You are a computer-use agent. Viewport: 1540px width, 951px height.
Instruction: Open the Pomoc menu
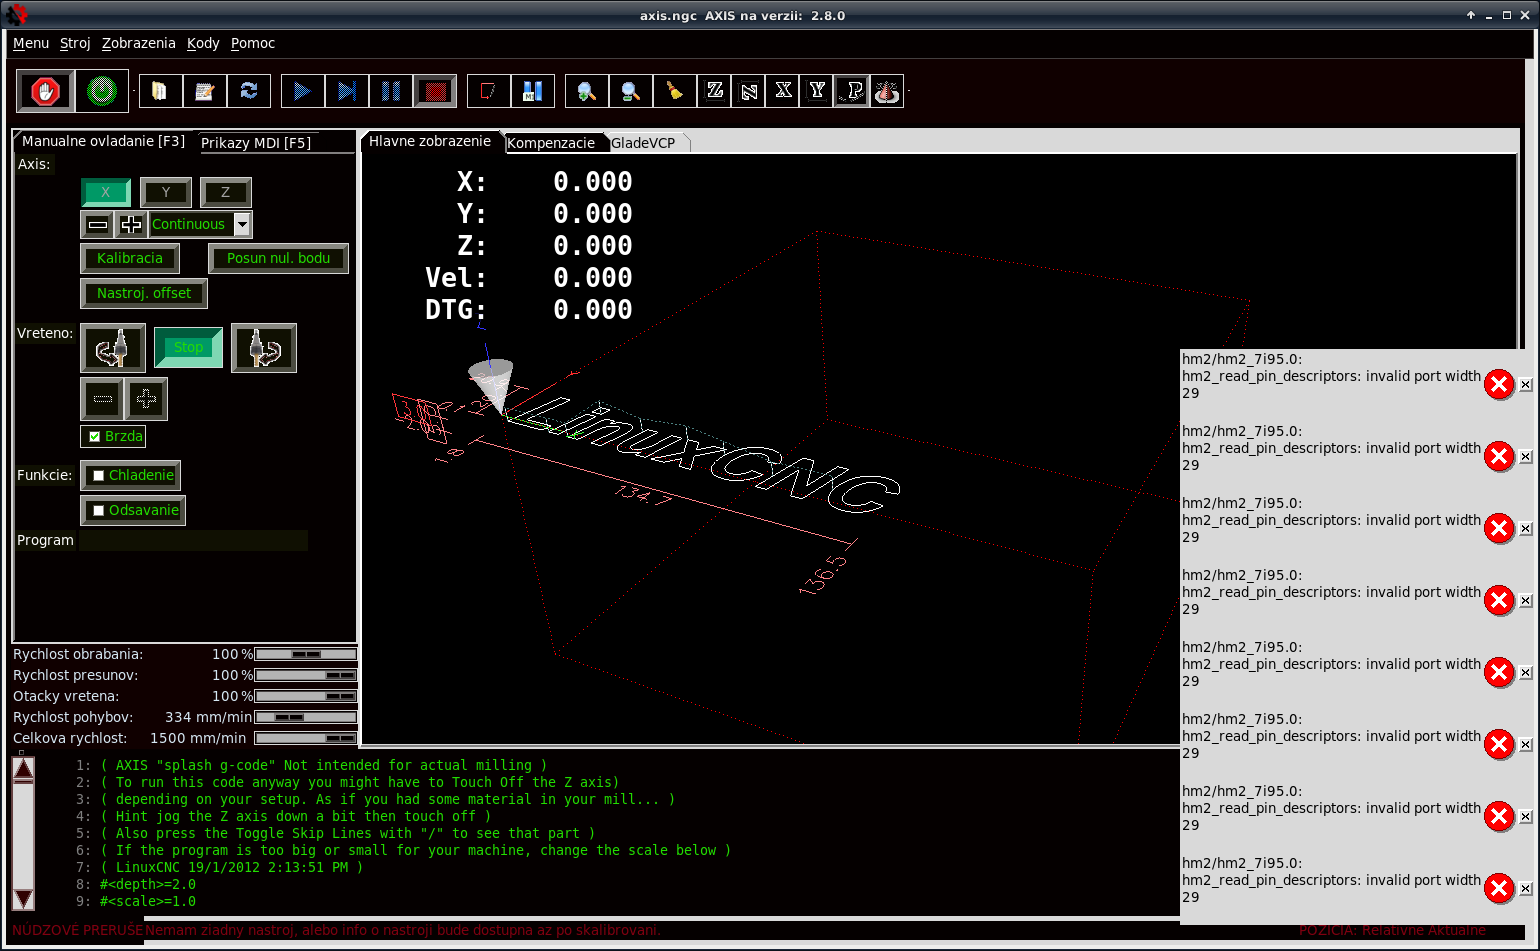tap(253, 43)
